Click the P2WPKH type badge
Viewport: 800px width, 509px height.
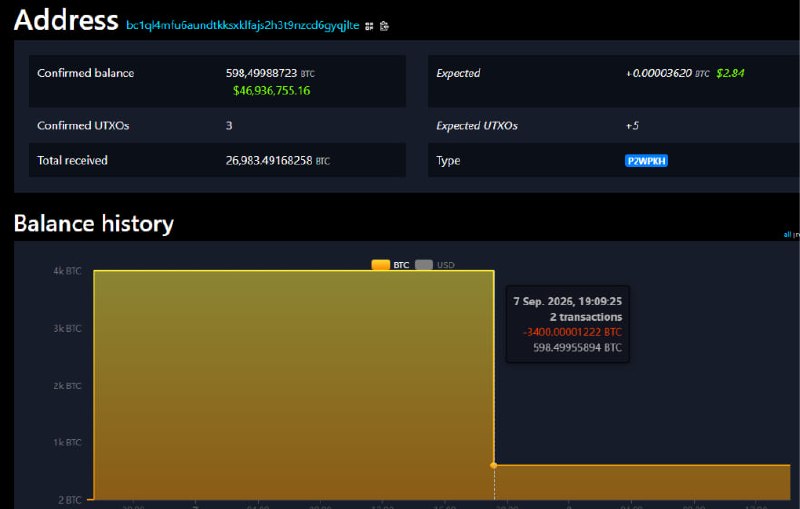(646, 161)
